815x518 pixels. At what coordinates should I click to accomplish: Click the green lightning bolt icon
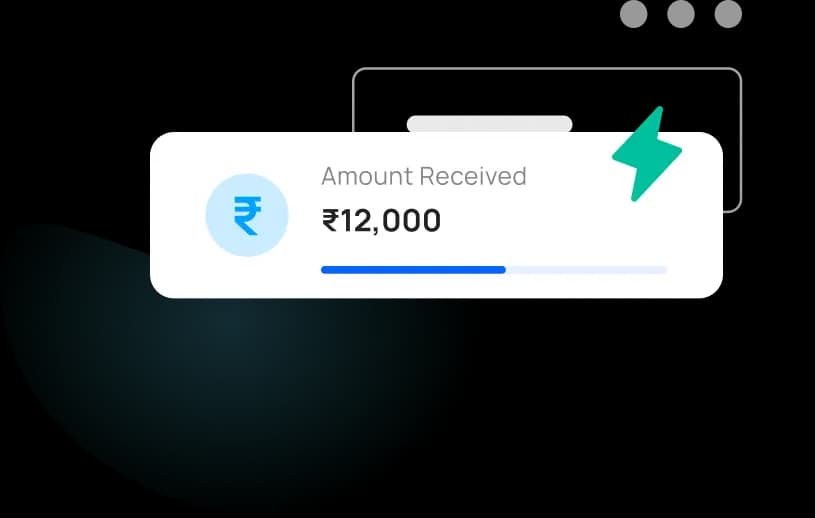647,154
